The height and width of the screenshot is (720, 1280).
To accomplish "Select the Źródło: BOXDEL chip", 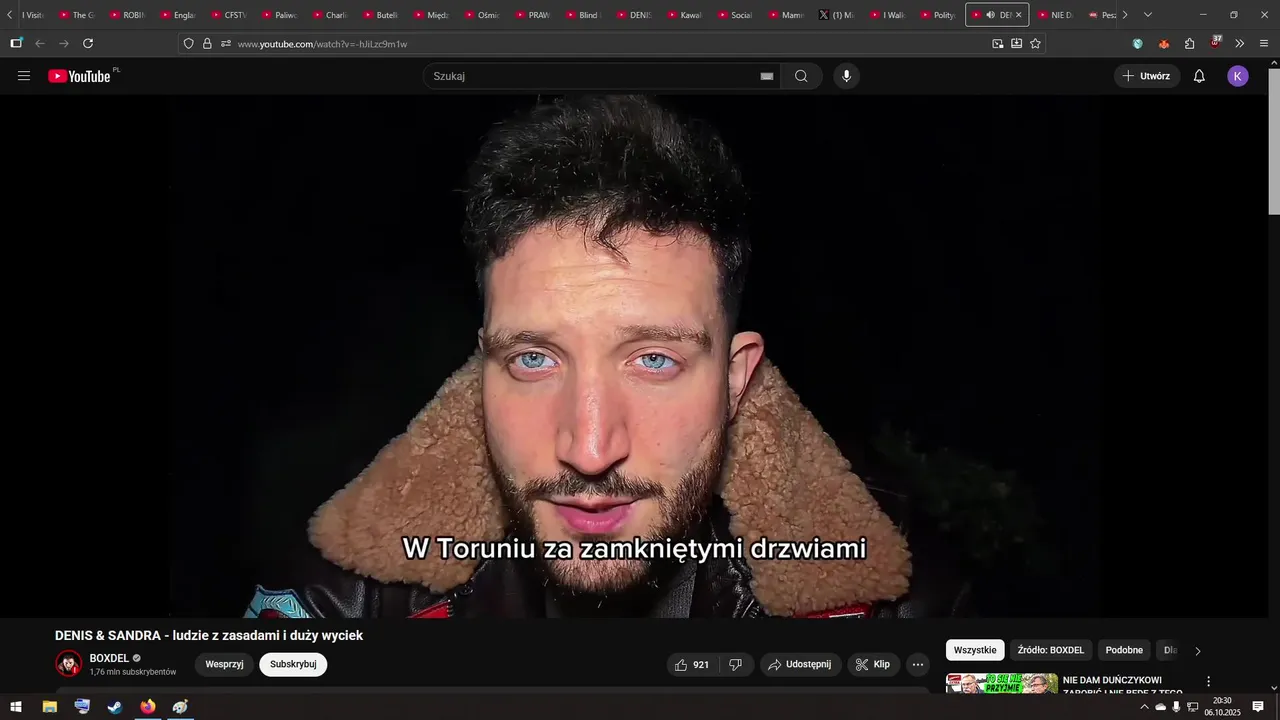I will click(x=1051, y=650).
